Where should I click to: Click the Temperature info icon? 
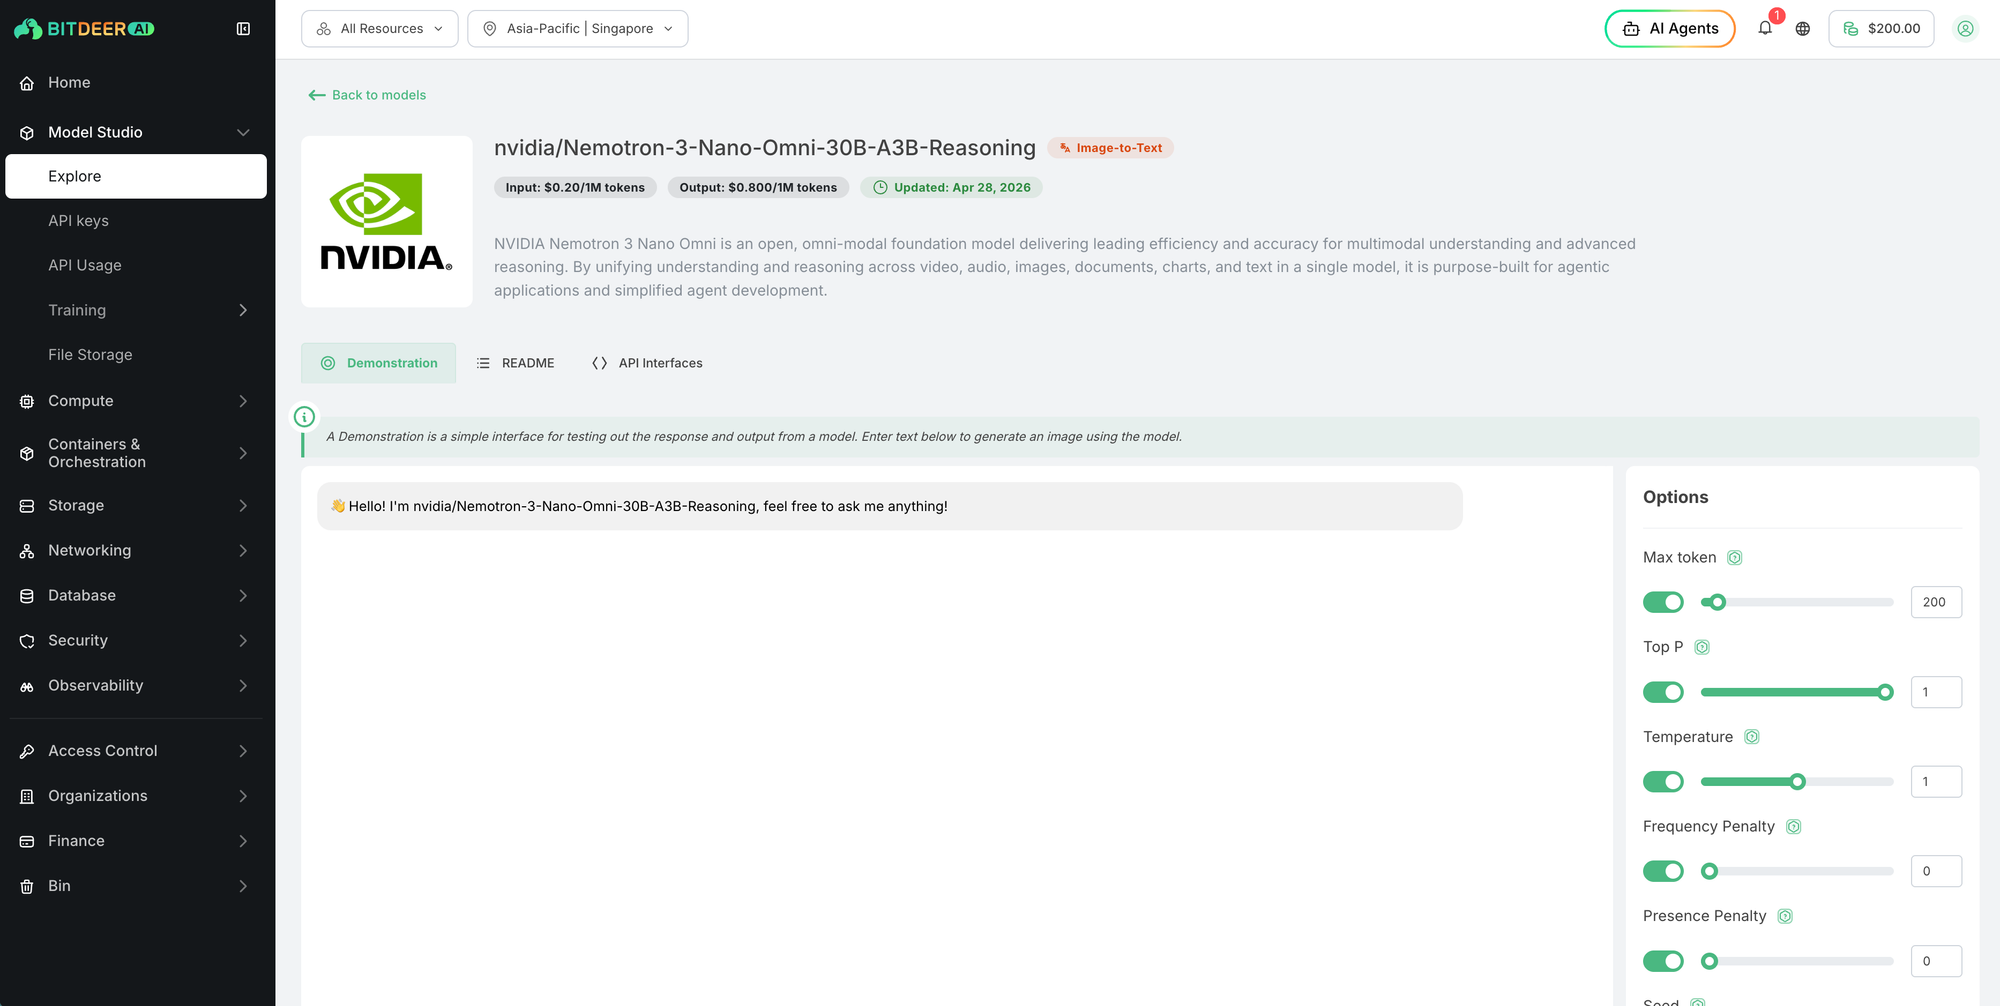(1752, 737)
